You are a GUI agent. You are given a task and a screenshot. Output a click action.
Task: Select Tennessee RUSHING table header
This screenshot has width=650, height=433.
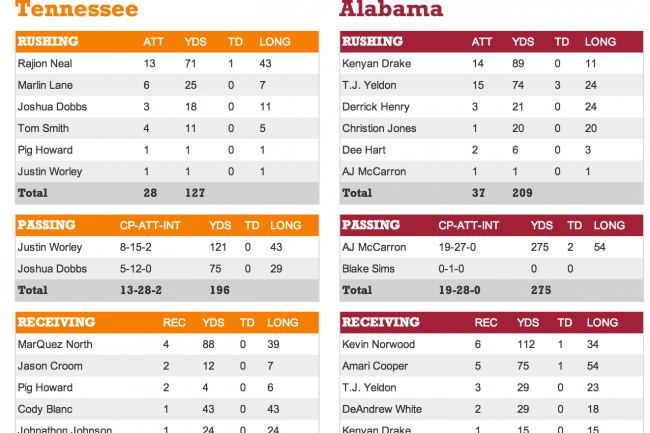(167, 41)
